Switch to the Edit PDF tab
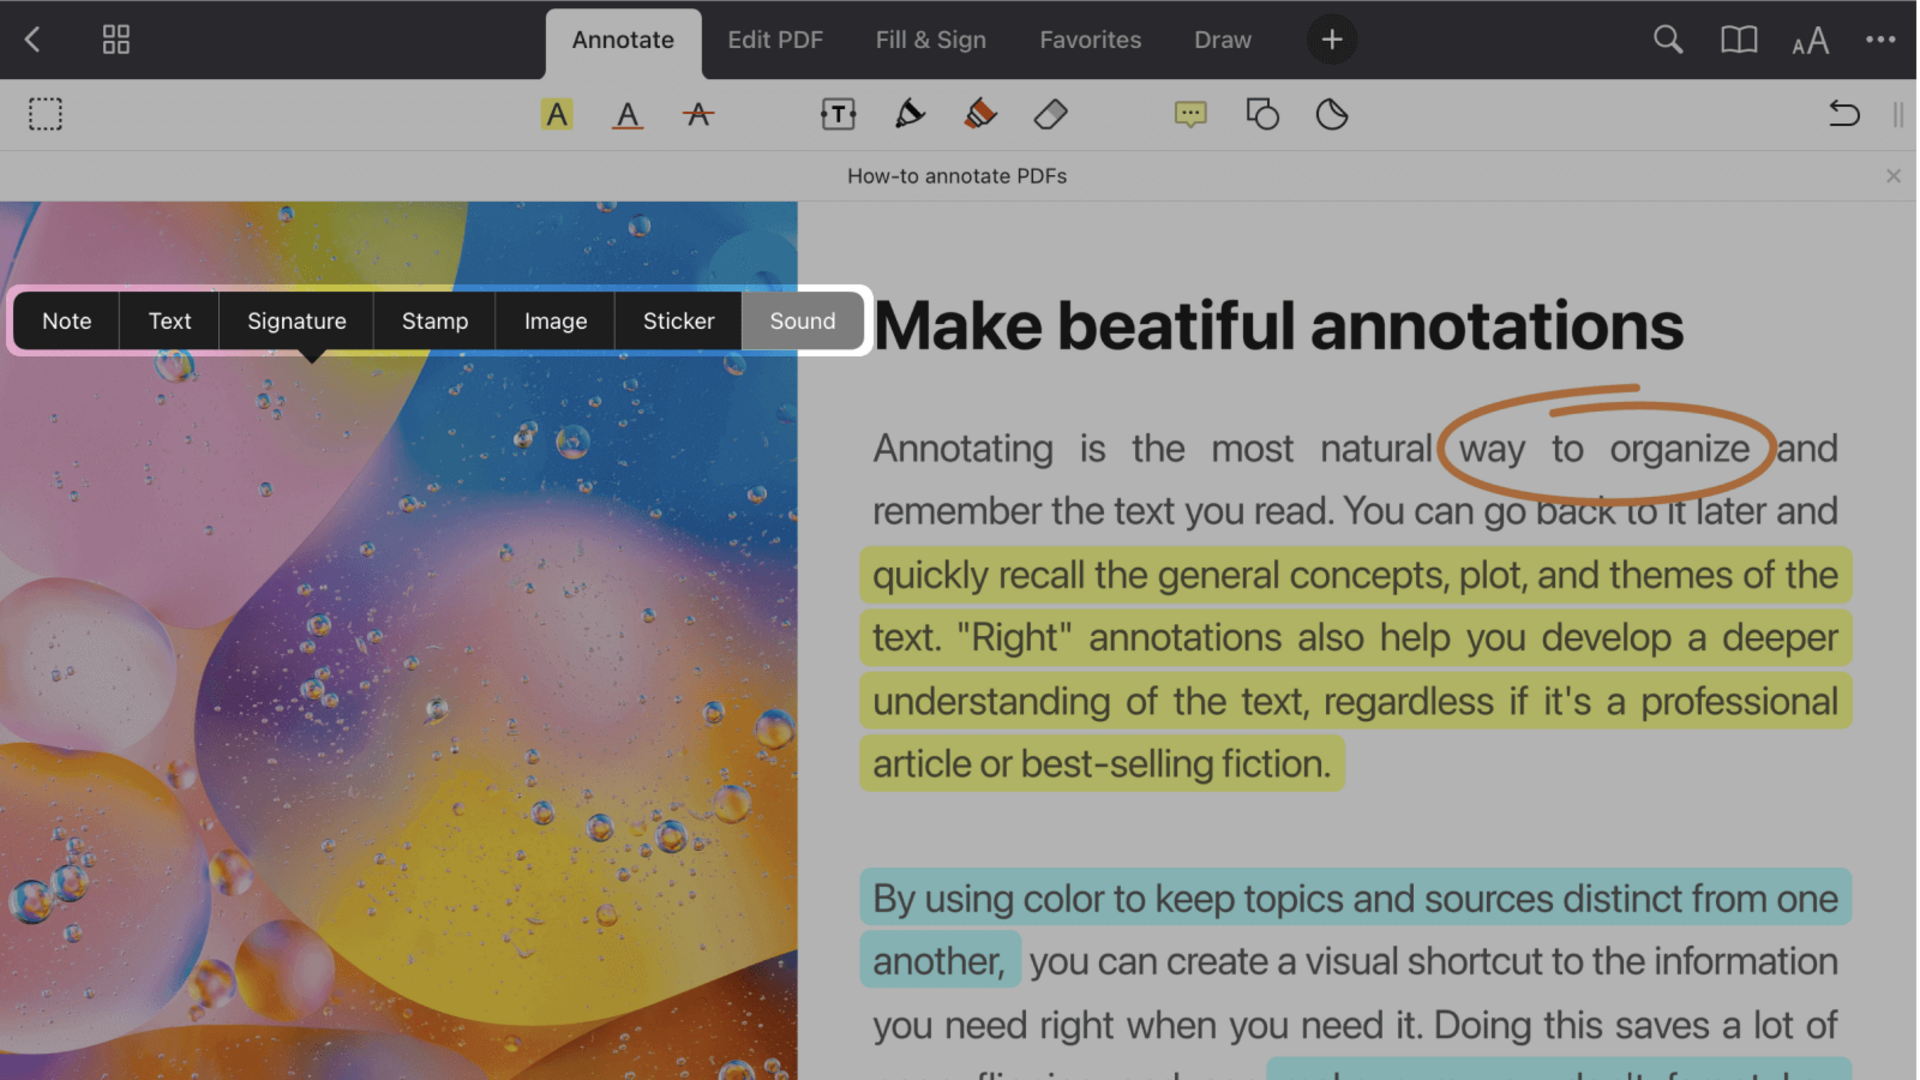 coord(775,40)
